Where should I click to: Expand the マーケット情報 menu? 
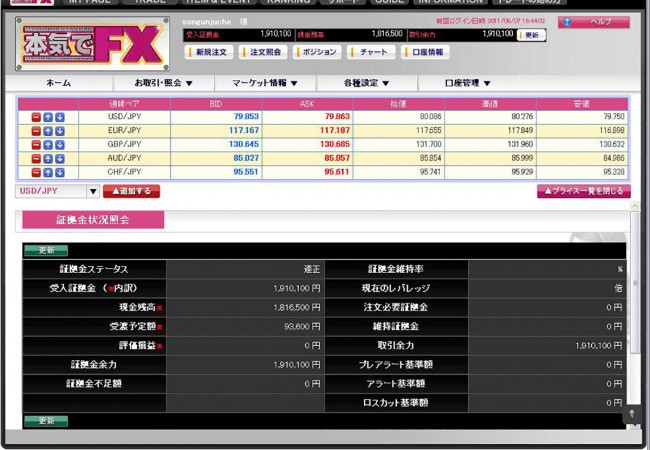click(265, 83)
